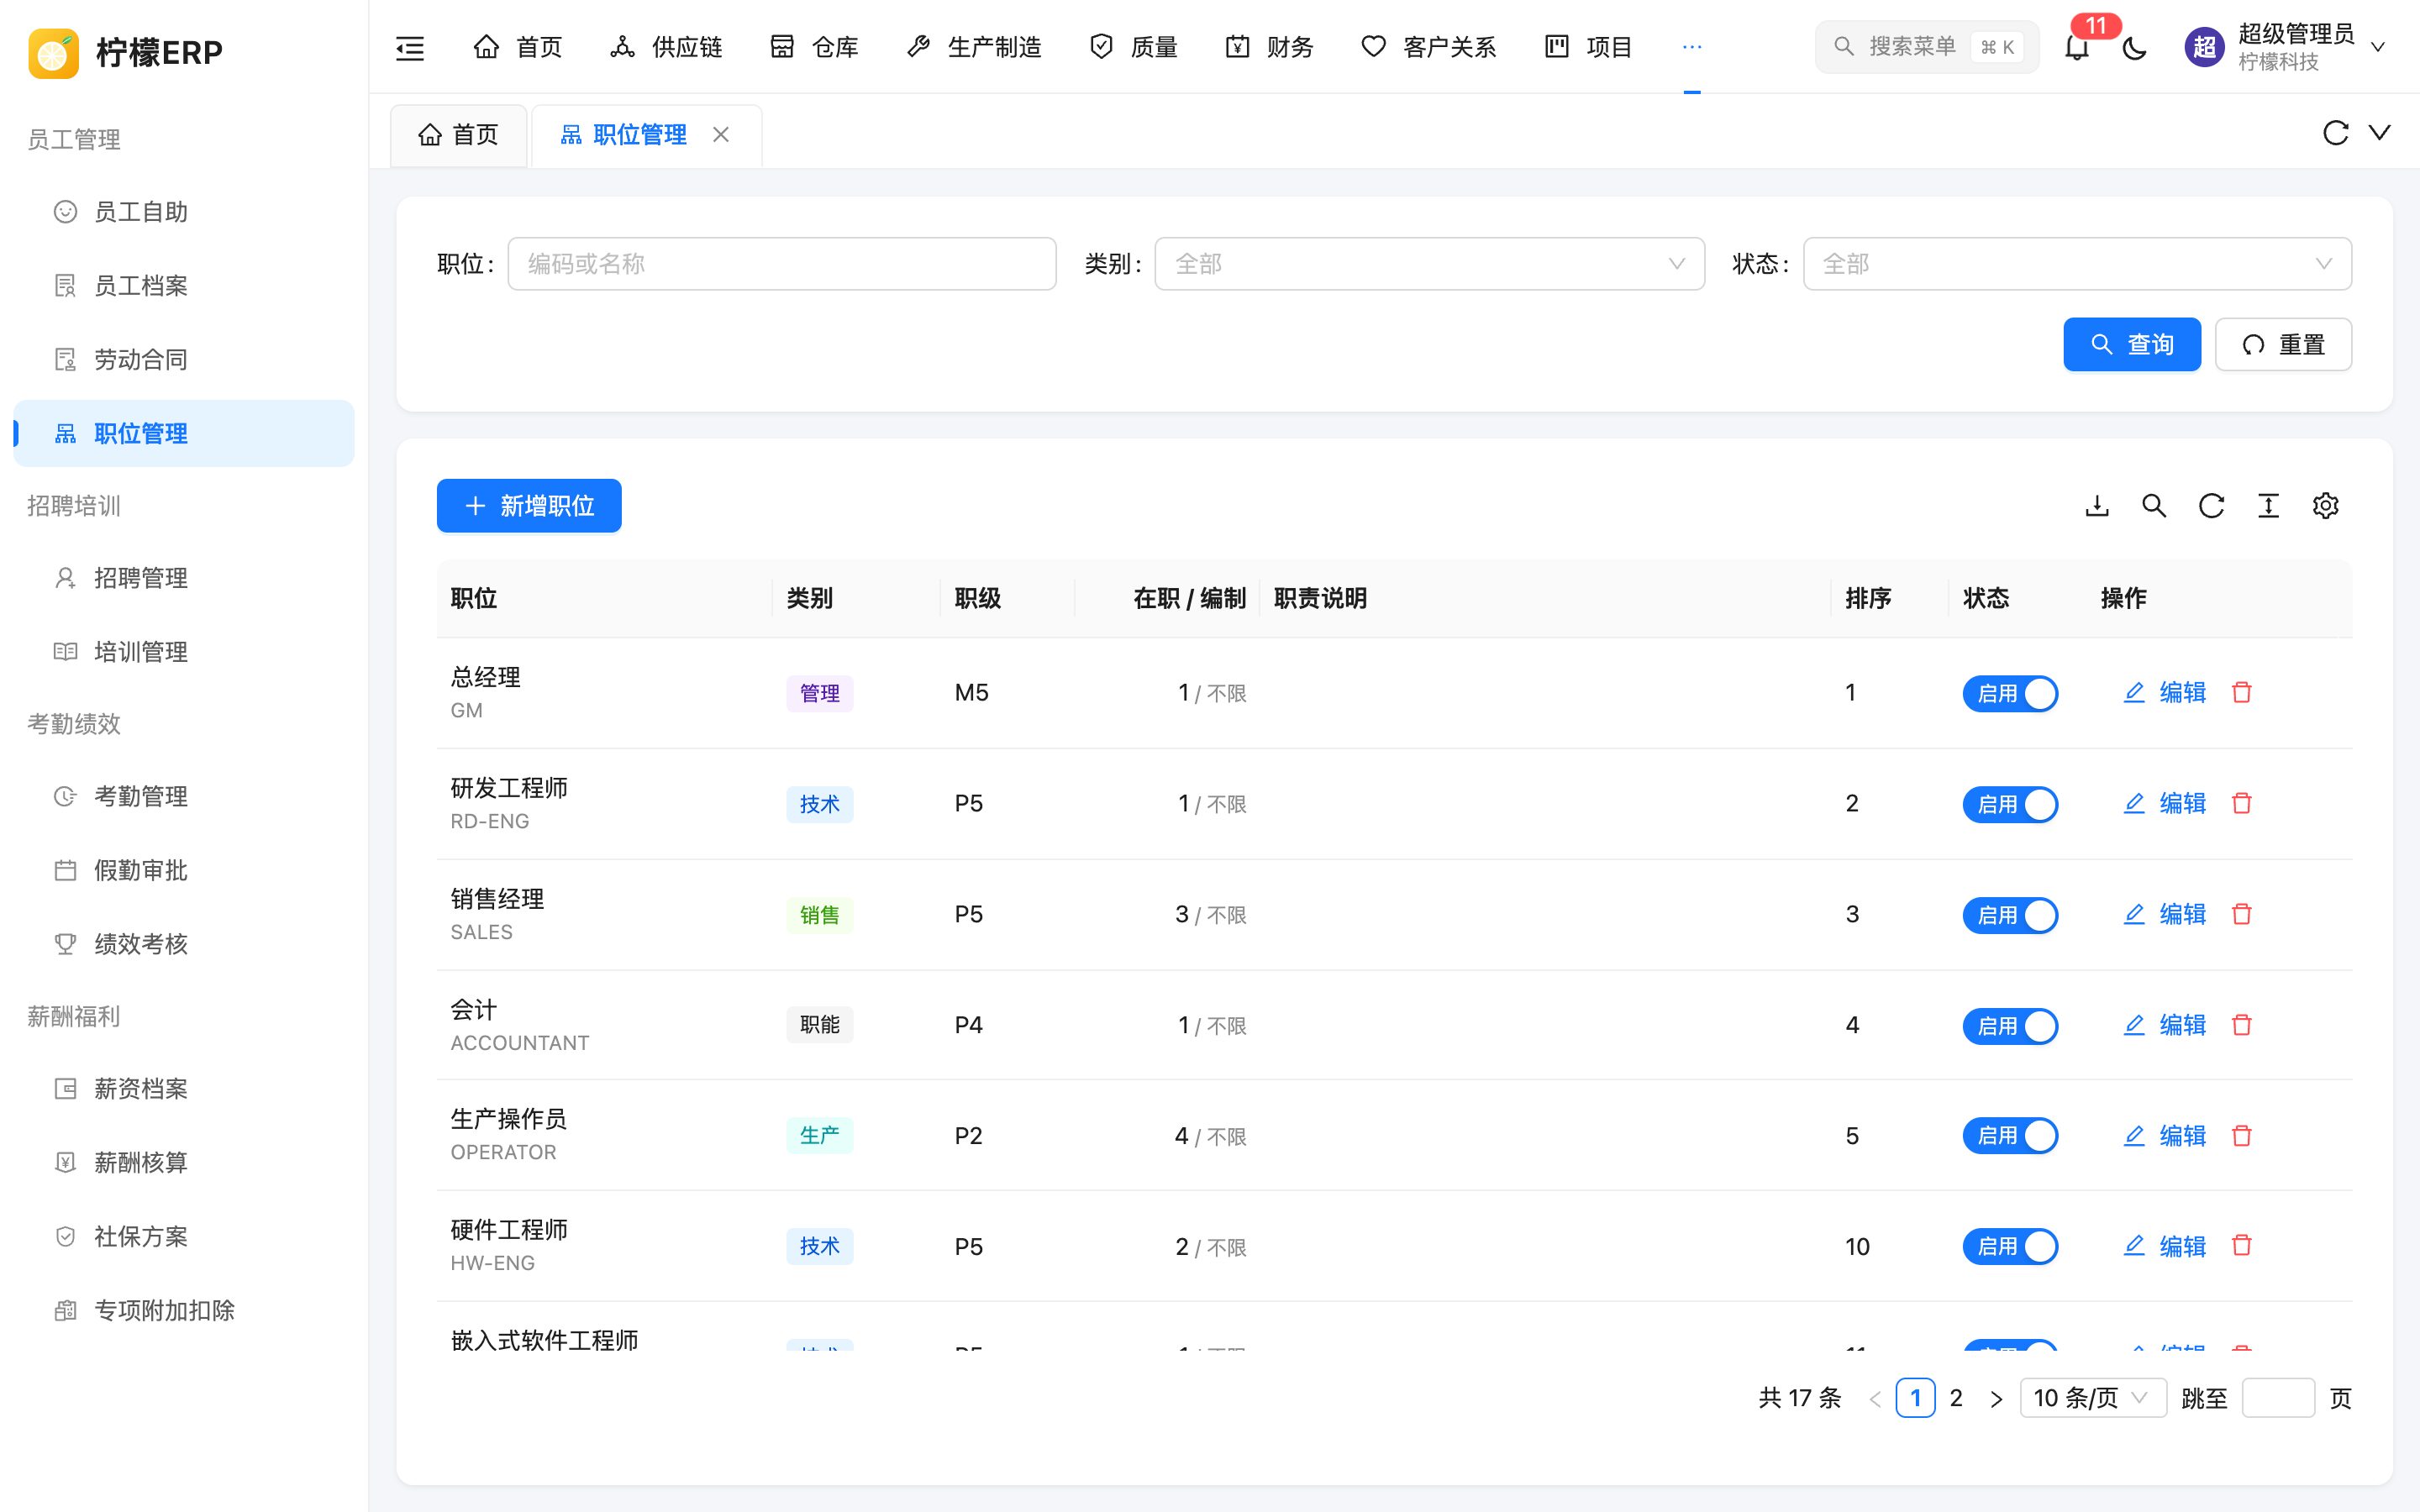Screen dimensions: 2420x1512
Task: Delete the 销售经理 position row
Action: click(2242, 914)
